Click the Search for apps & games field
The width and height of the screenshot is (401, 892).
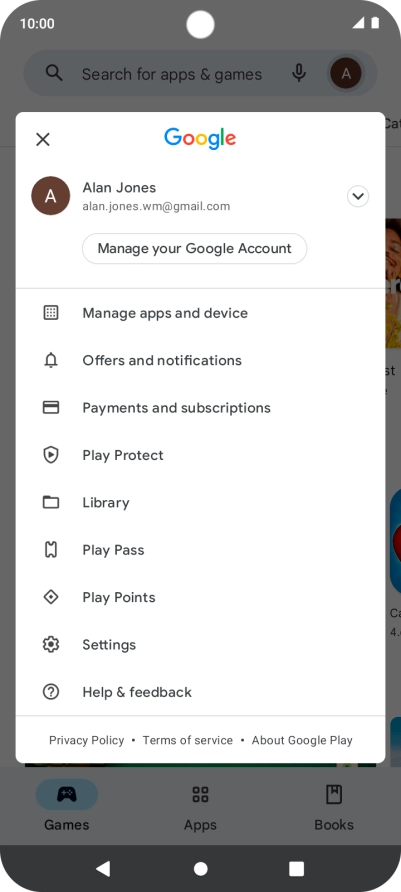tap(172, 74)
